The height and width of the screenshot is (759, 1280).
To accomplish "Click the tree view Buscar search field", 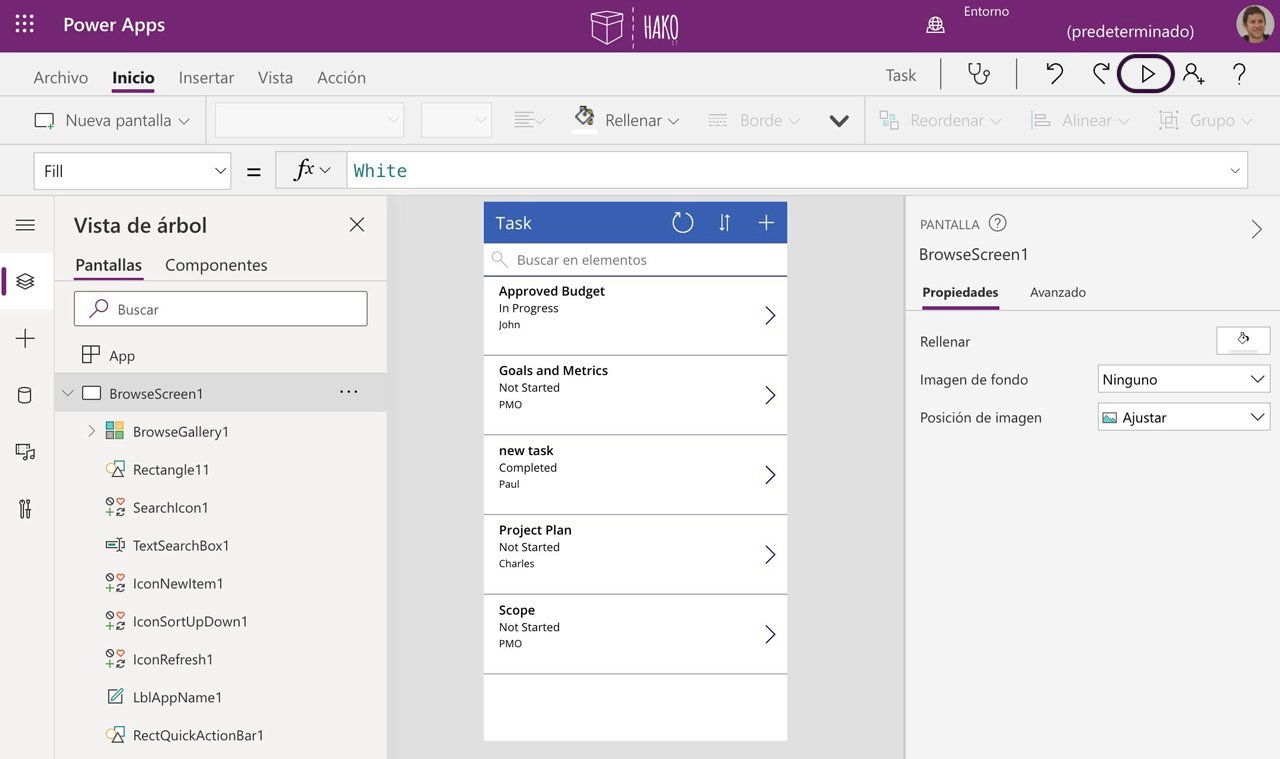I will coord(220,309).
